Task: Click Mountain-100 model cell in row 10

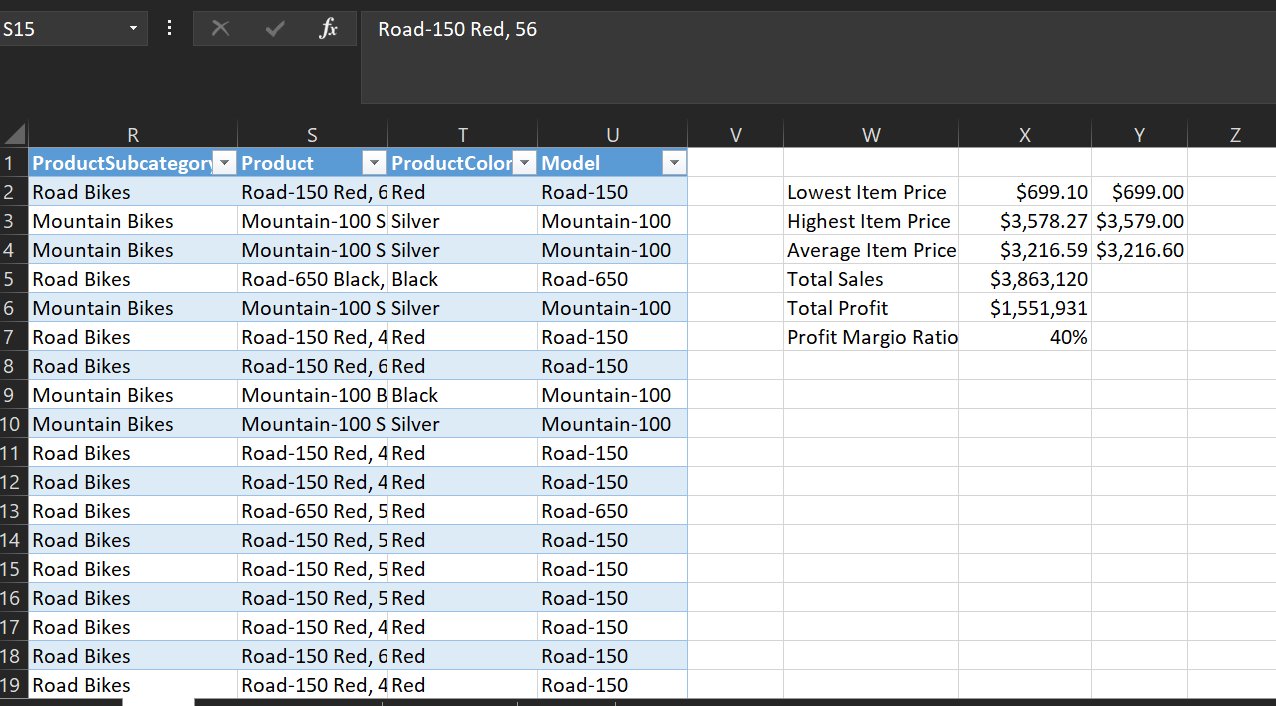Action: click(x=612, y=424)
